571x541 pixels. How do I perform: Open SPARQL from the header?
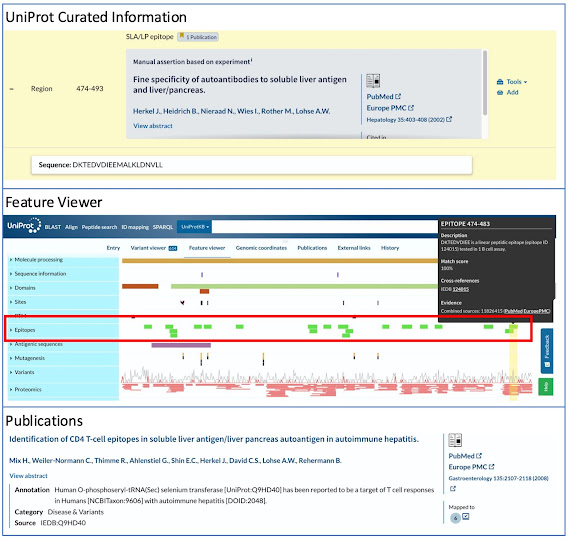click(x=163, y=227)
